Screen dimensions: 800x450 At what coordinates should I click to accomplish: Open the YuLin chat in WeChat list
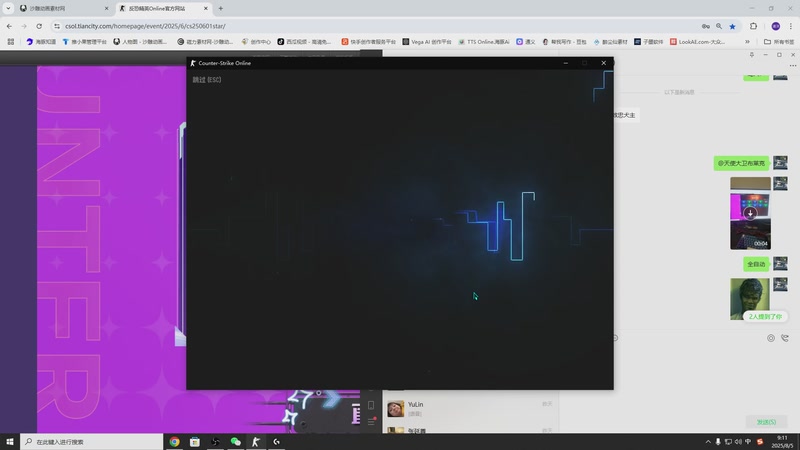[469, 409]
